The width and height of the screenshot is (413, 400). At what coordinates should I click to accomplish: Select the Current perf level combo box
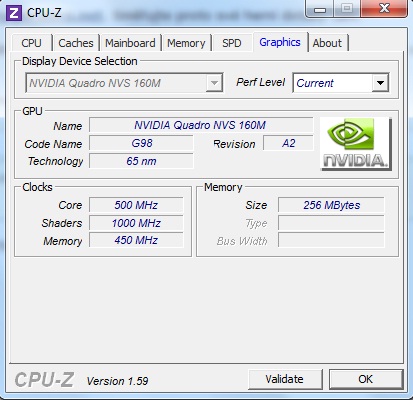click(x=341, y=83)
